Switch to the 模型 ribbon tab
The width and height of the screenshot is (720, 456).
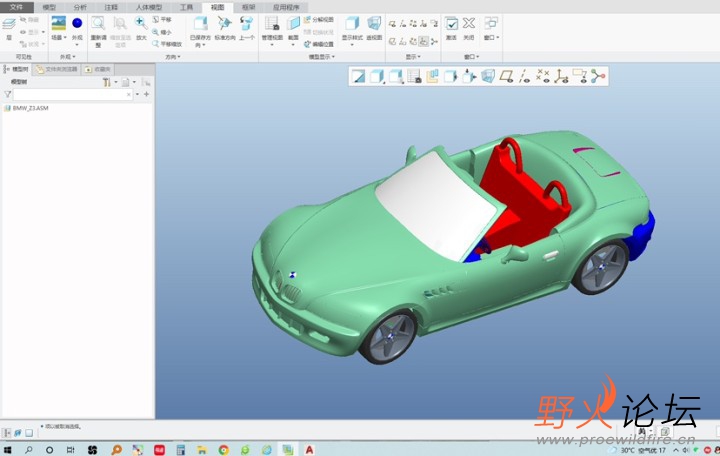pos(49,7)
